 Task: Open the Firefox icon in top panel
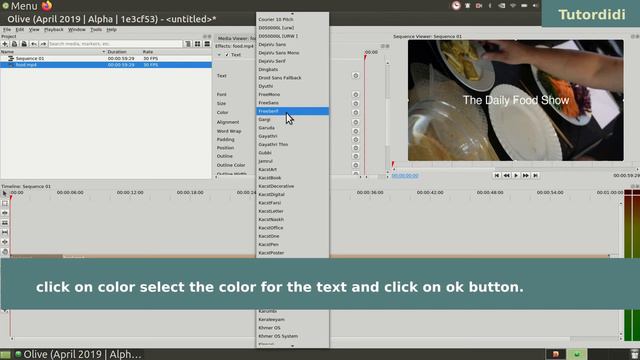click(x=47, y=6)
